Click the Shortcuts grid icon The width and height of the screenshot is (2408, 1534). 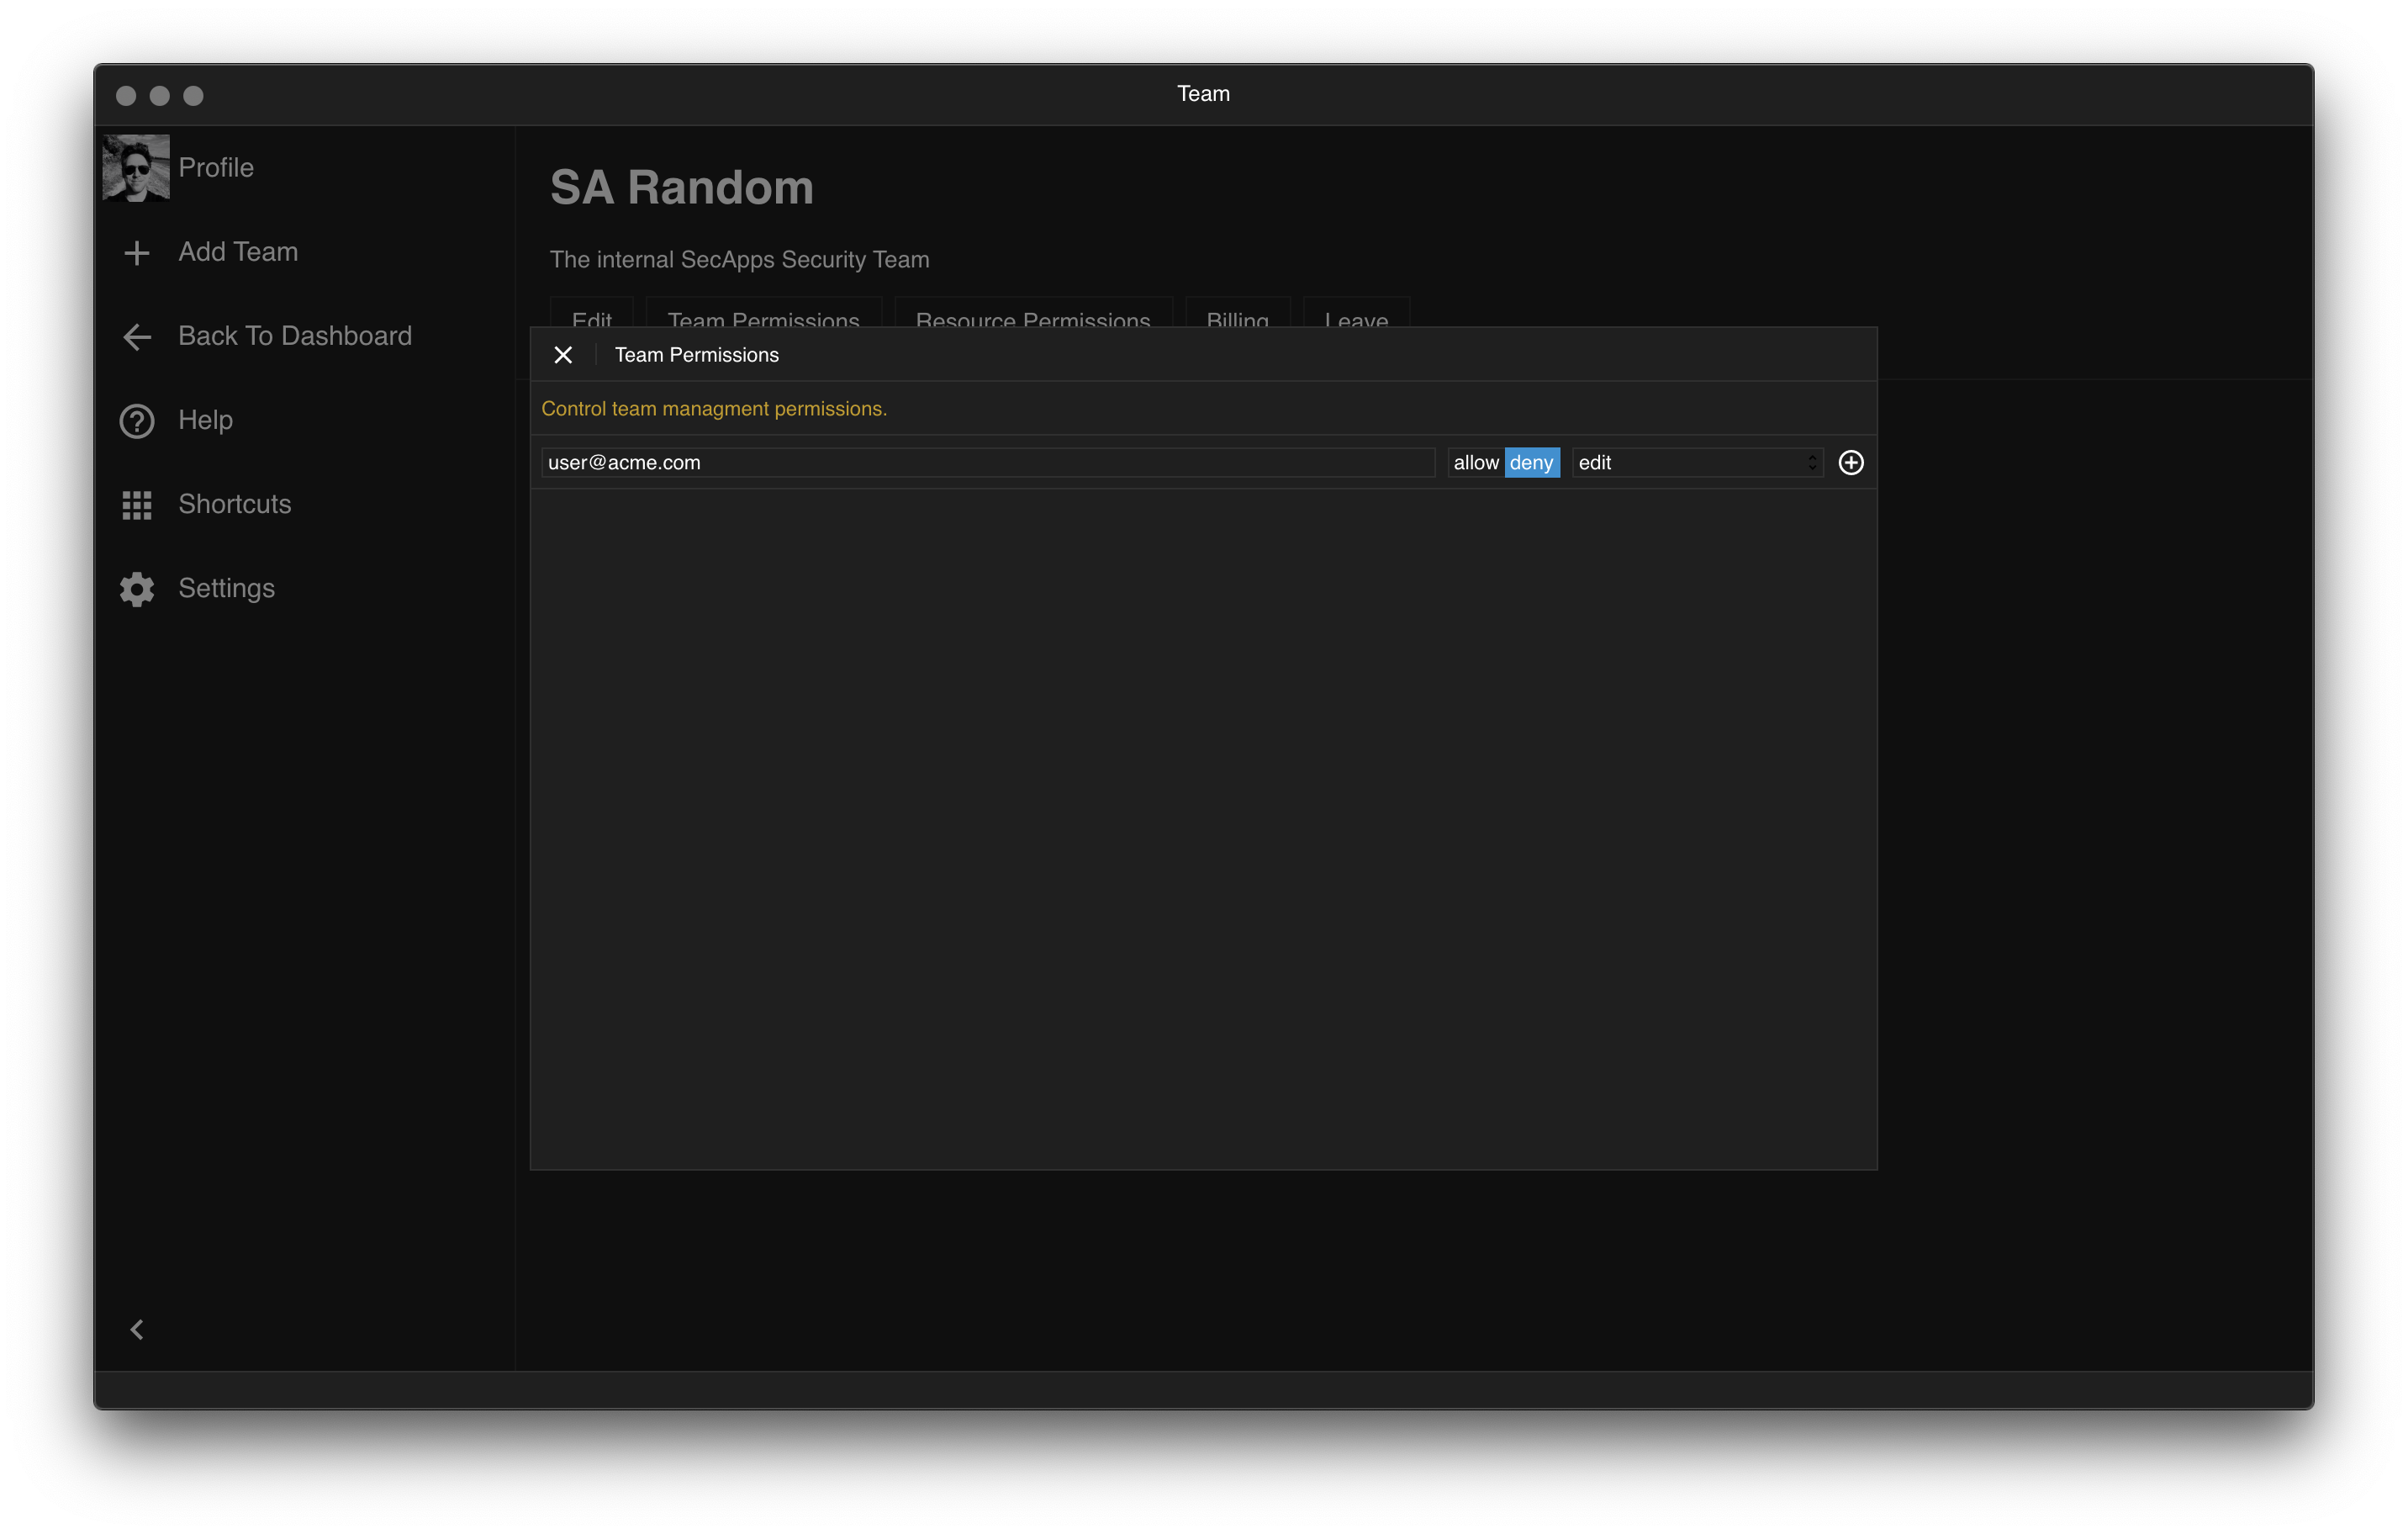137,505
